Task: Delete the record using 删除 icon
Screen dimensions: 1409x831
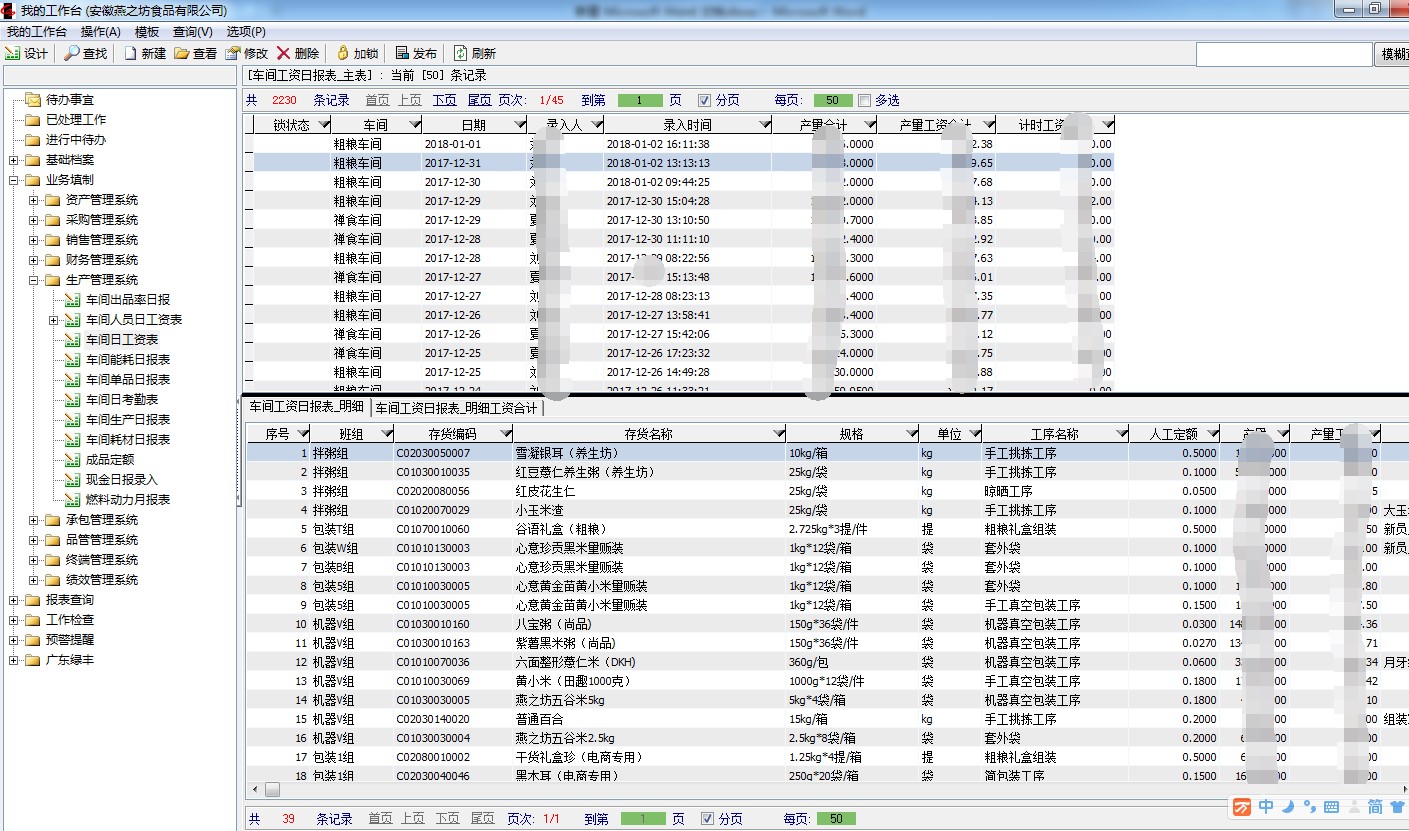Action: click(x=284, y=53)
